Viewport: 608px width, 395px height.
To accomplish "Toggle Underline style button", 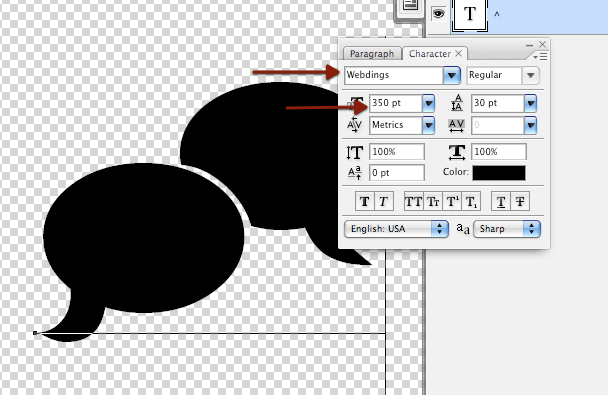I will coord(501,202).
